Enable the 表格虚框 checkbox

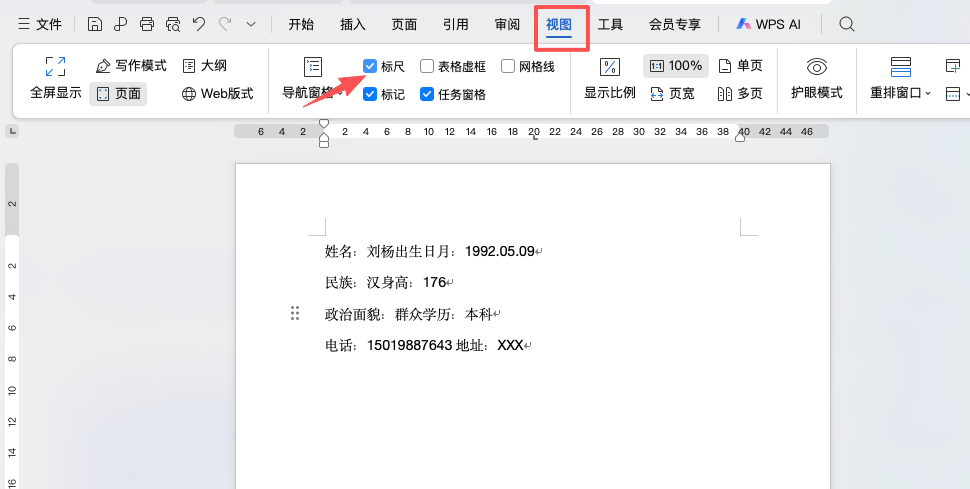[x=427, y=66]
